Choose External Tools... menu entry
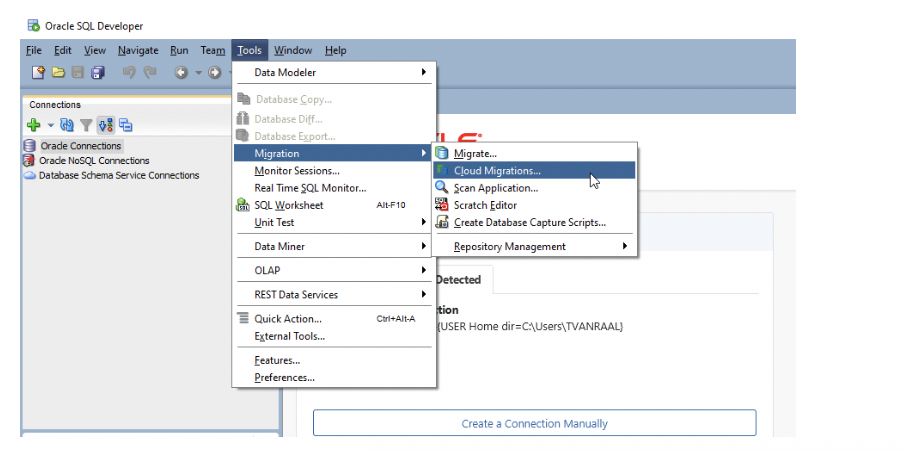 coord(334,336)
